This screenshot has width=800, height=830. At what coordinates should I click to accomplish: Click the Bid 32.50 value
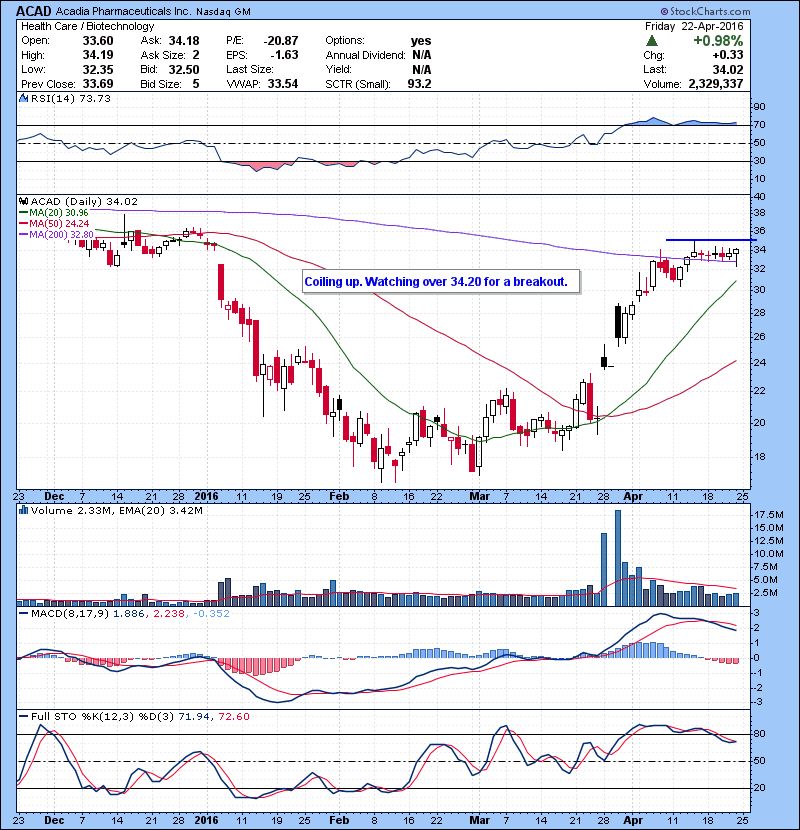pyautogui.click(x=184, y=69)
